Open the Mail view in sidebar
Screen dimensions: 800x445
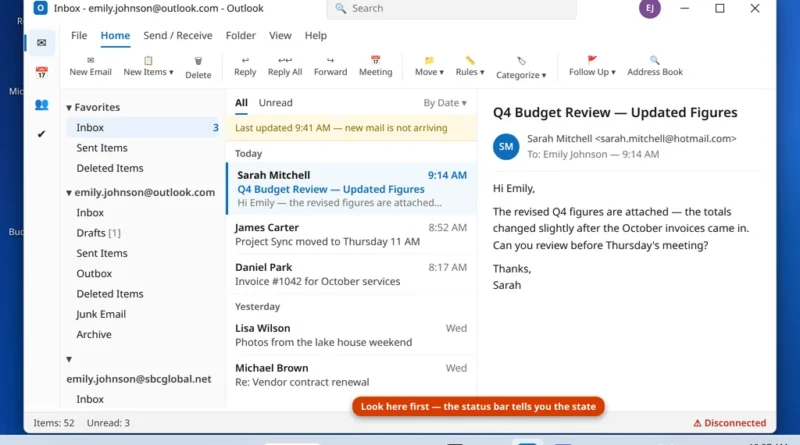point(41,42)
